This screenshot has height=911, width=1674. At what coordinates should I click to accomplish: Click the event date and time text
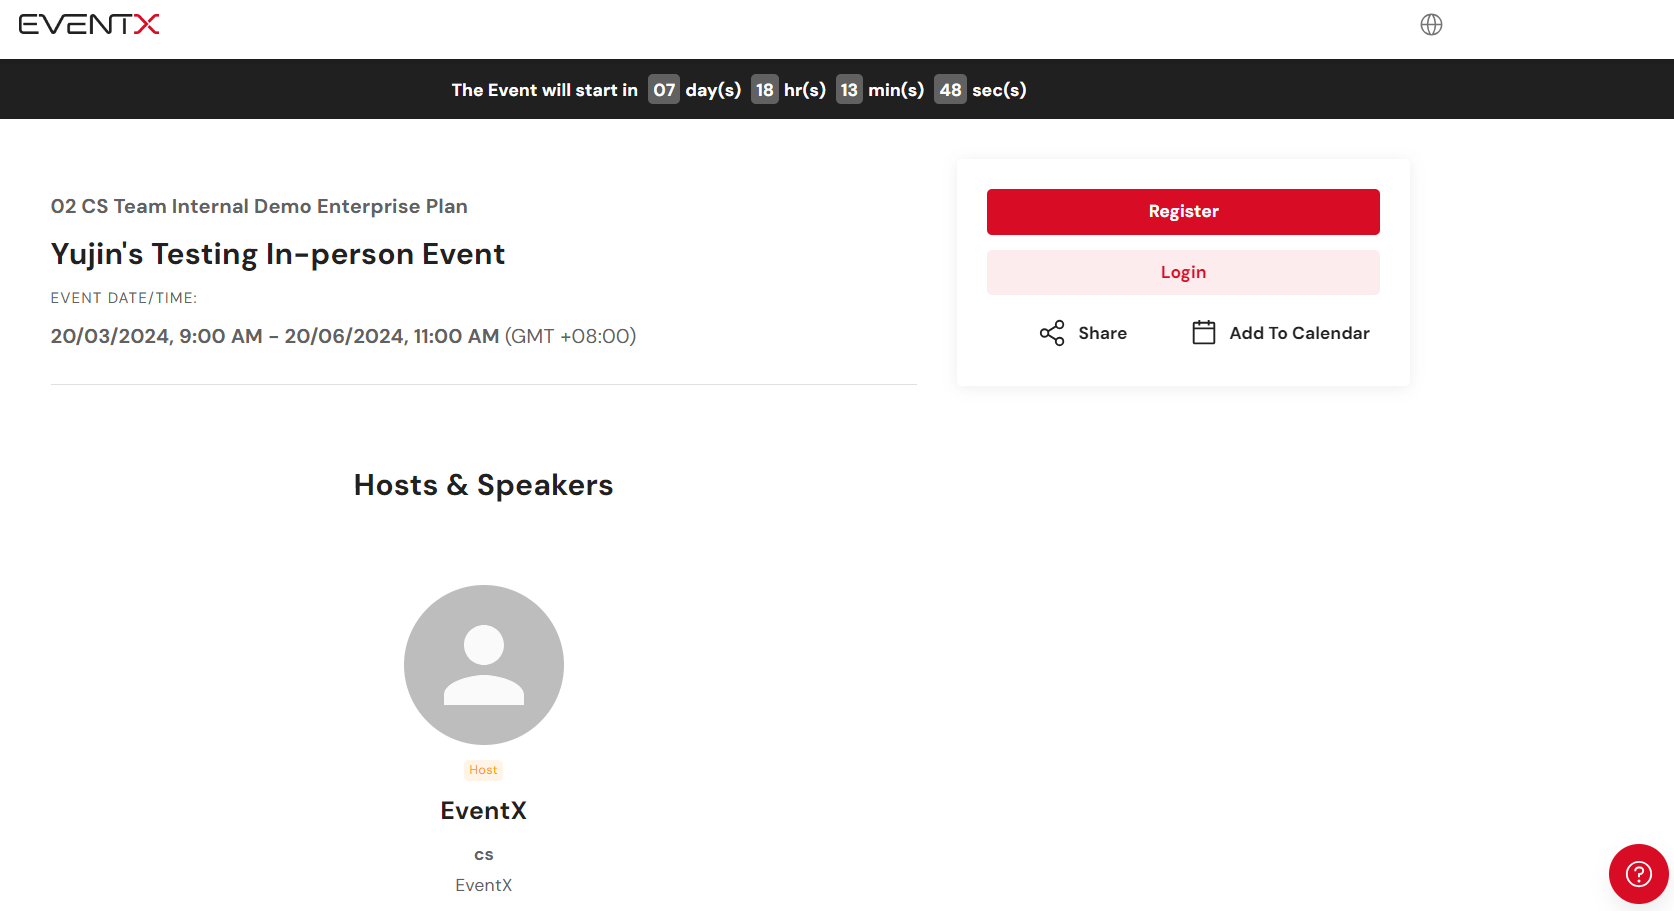click(x=343, y=336)
